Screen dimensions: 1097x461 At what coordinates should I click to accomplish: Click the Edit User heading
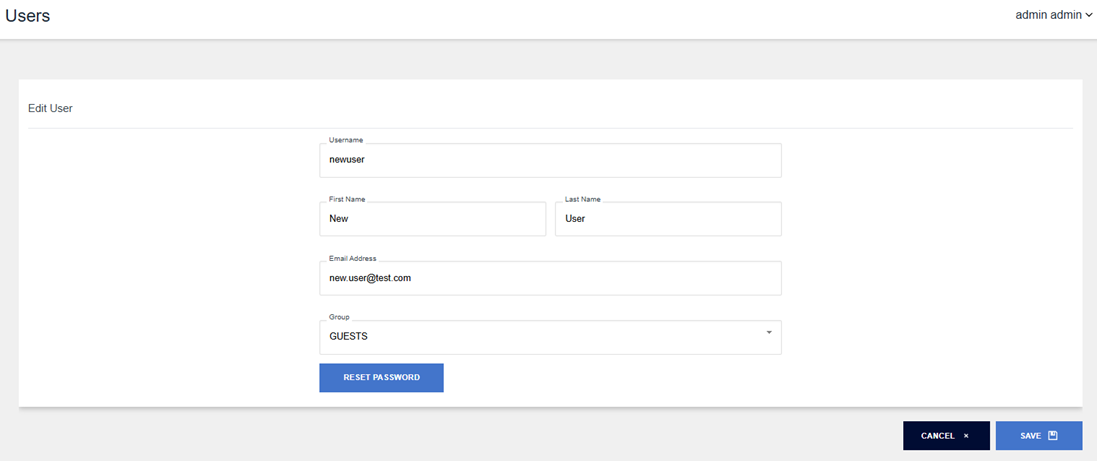pos(50,108)
